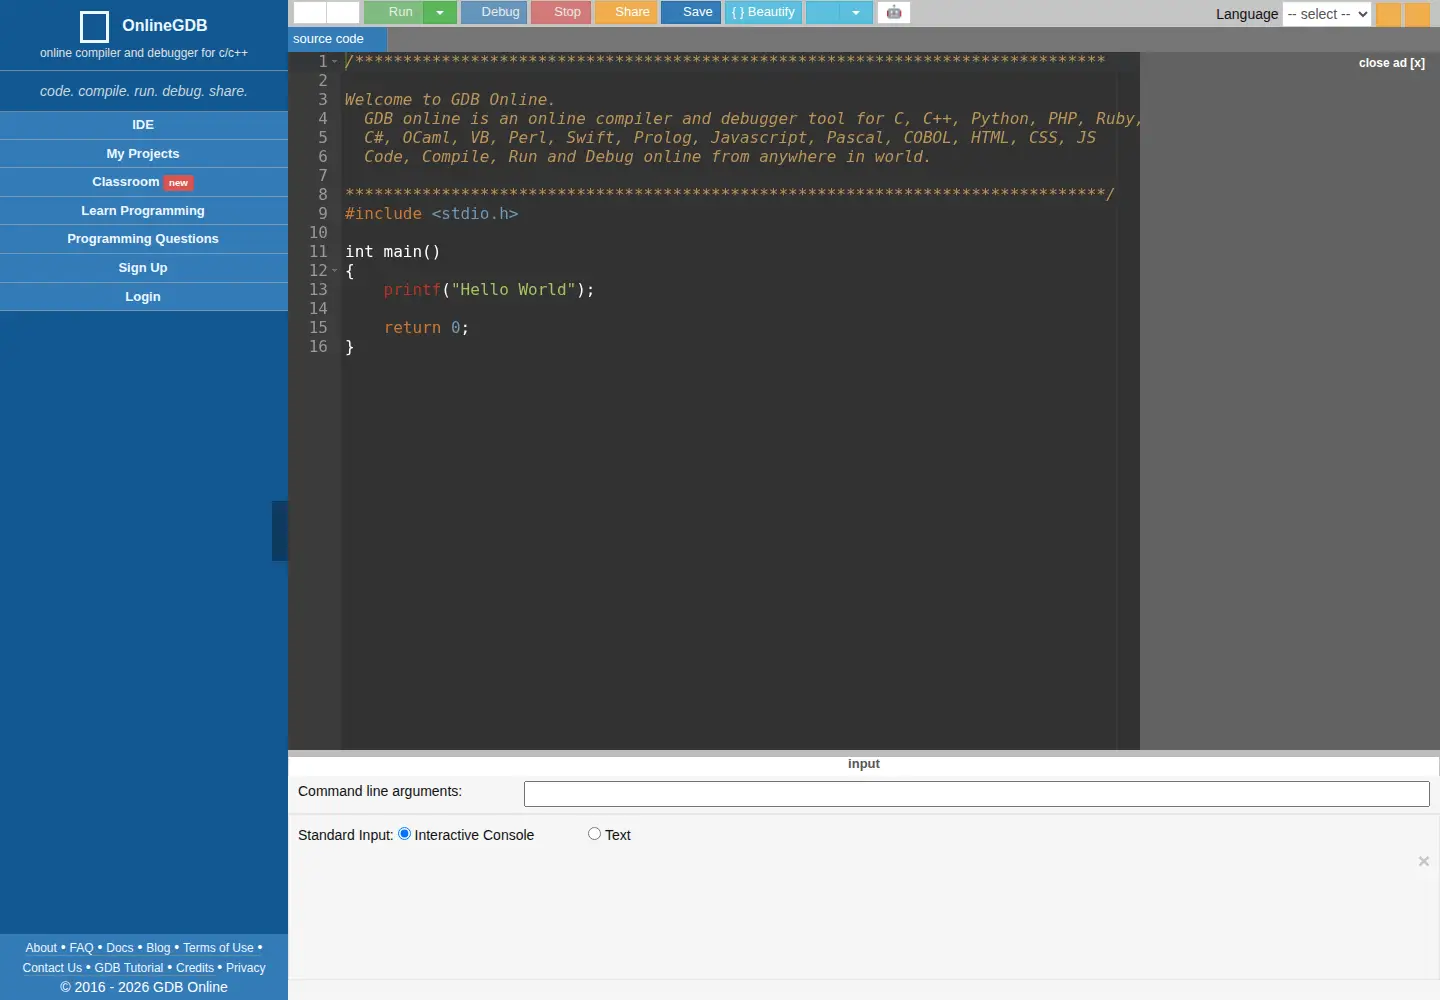Viewport: 1440px width, 1000px height.
Task: Open the Docs footer link
Action: (x=120, y=948)
